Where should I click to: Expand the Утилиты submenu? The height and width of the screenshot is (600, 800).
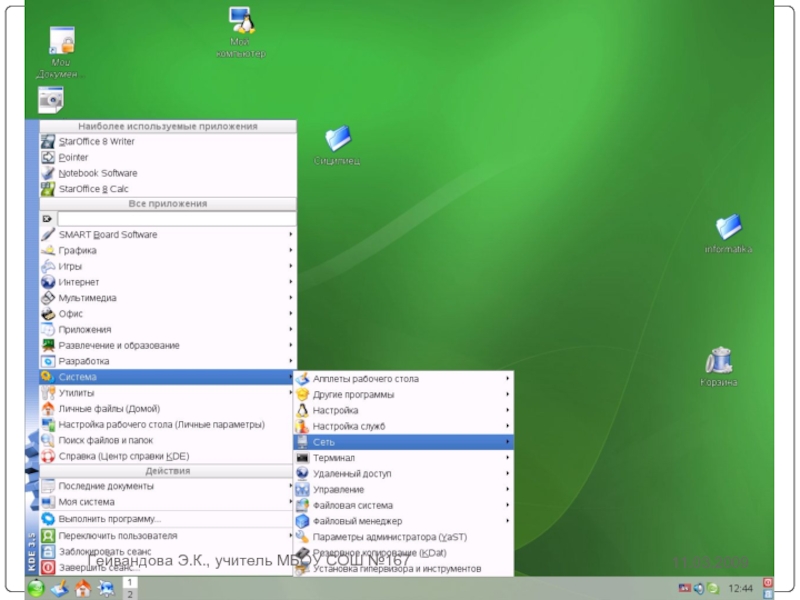(x=167, y=393)
